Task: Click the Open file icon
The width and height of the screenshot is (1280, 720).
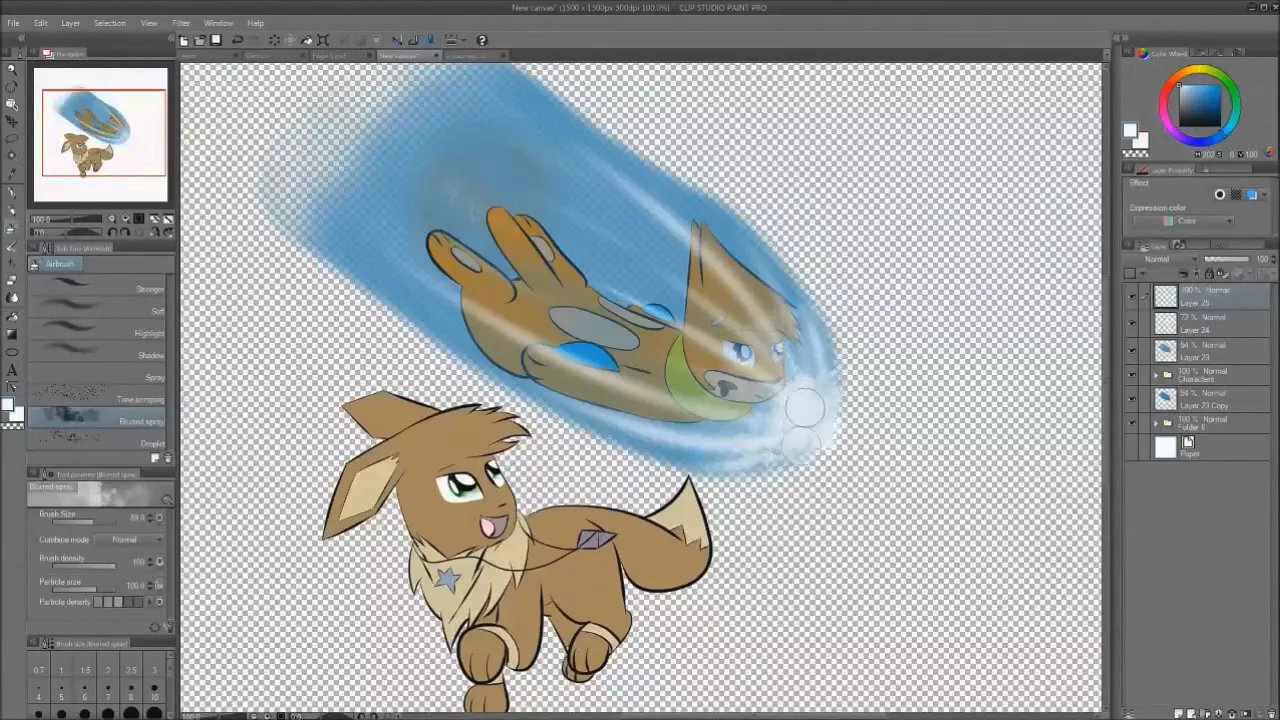Action: pyautogui.click(x=199, y=40)
